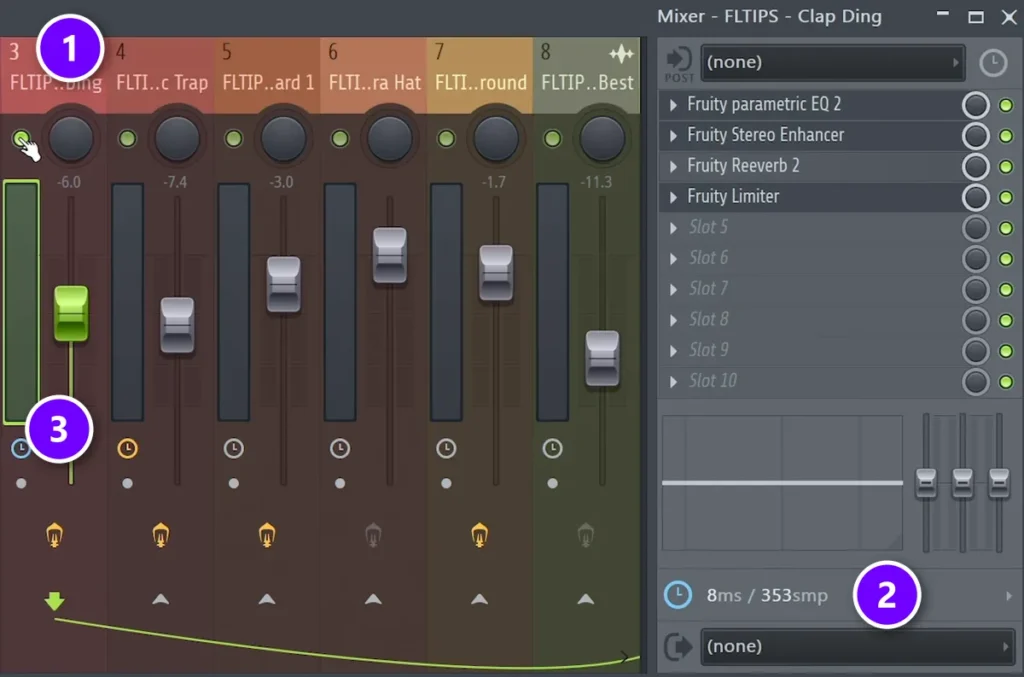This screenshot has width=1024, height=677.
Task: Open the Fruity Reeverb 2 plugin
Action: [743, 166]
